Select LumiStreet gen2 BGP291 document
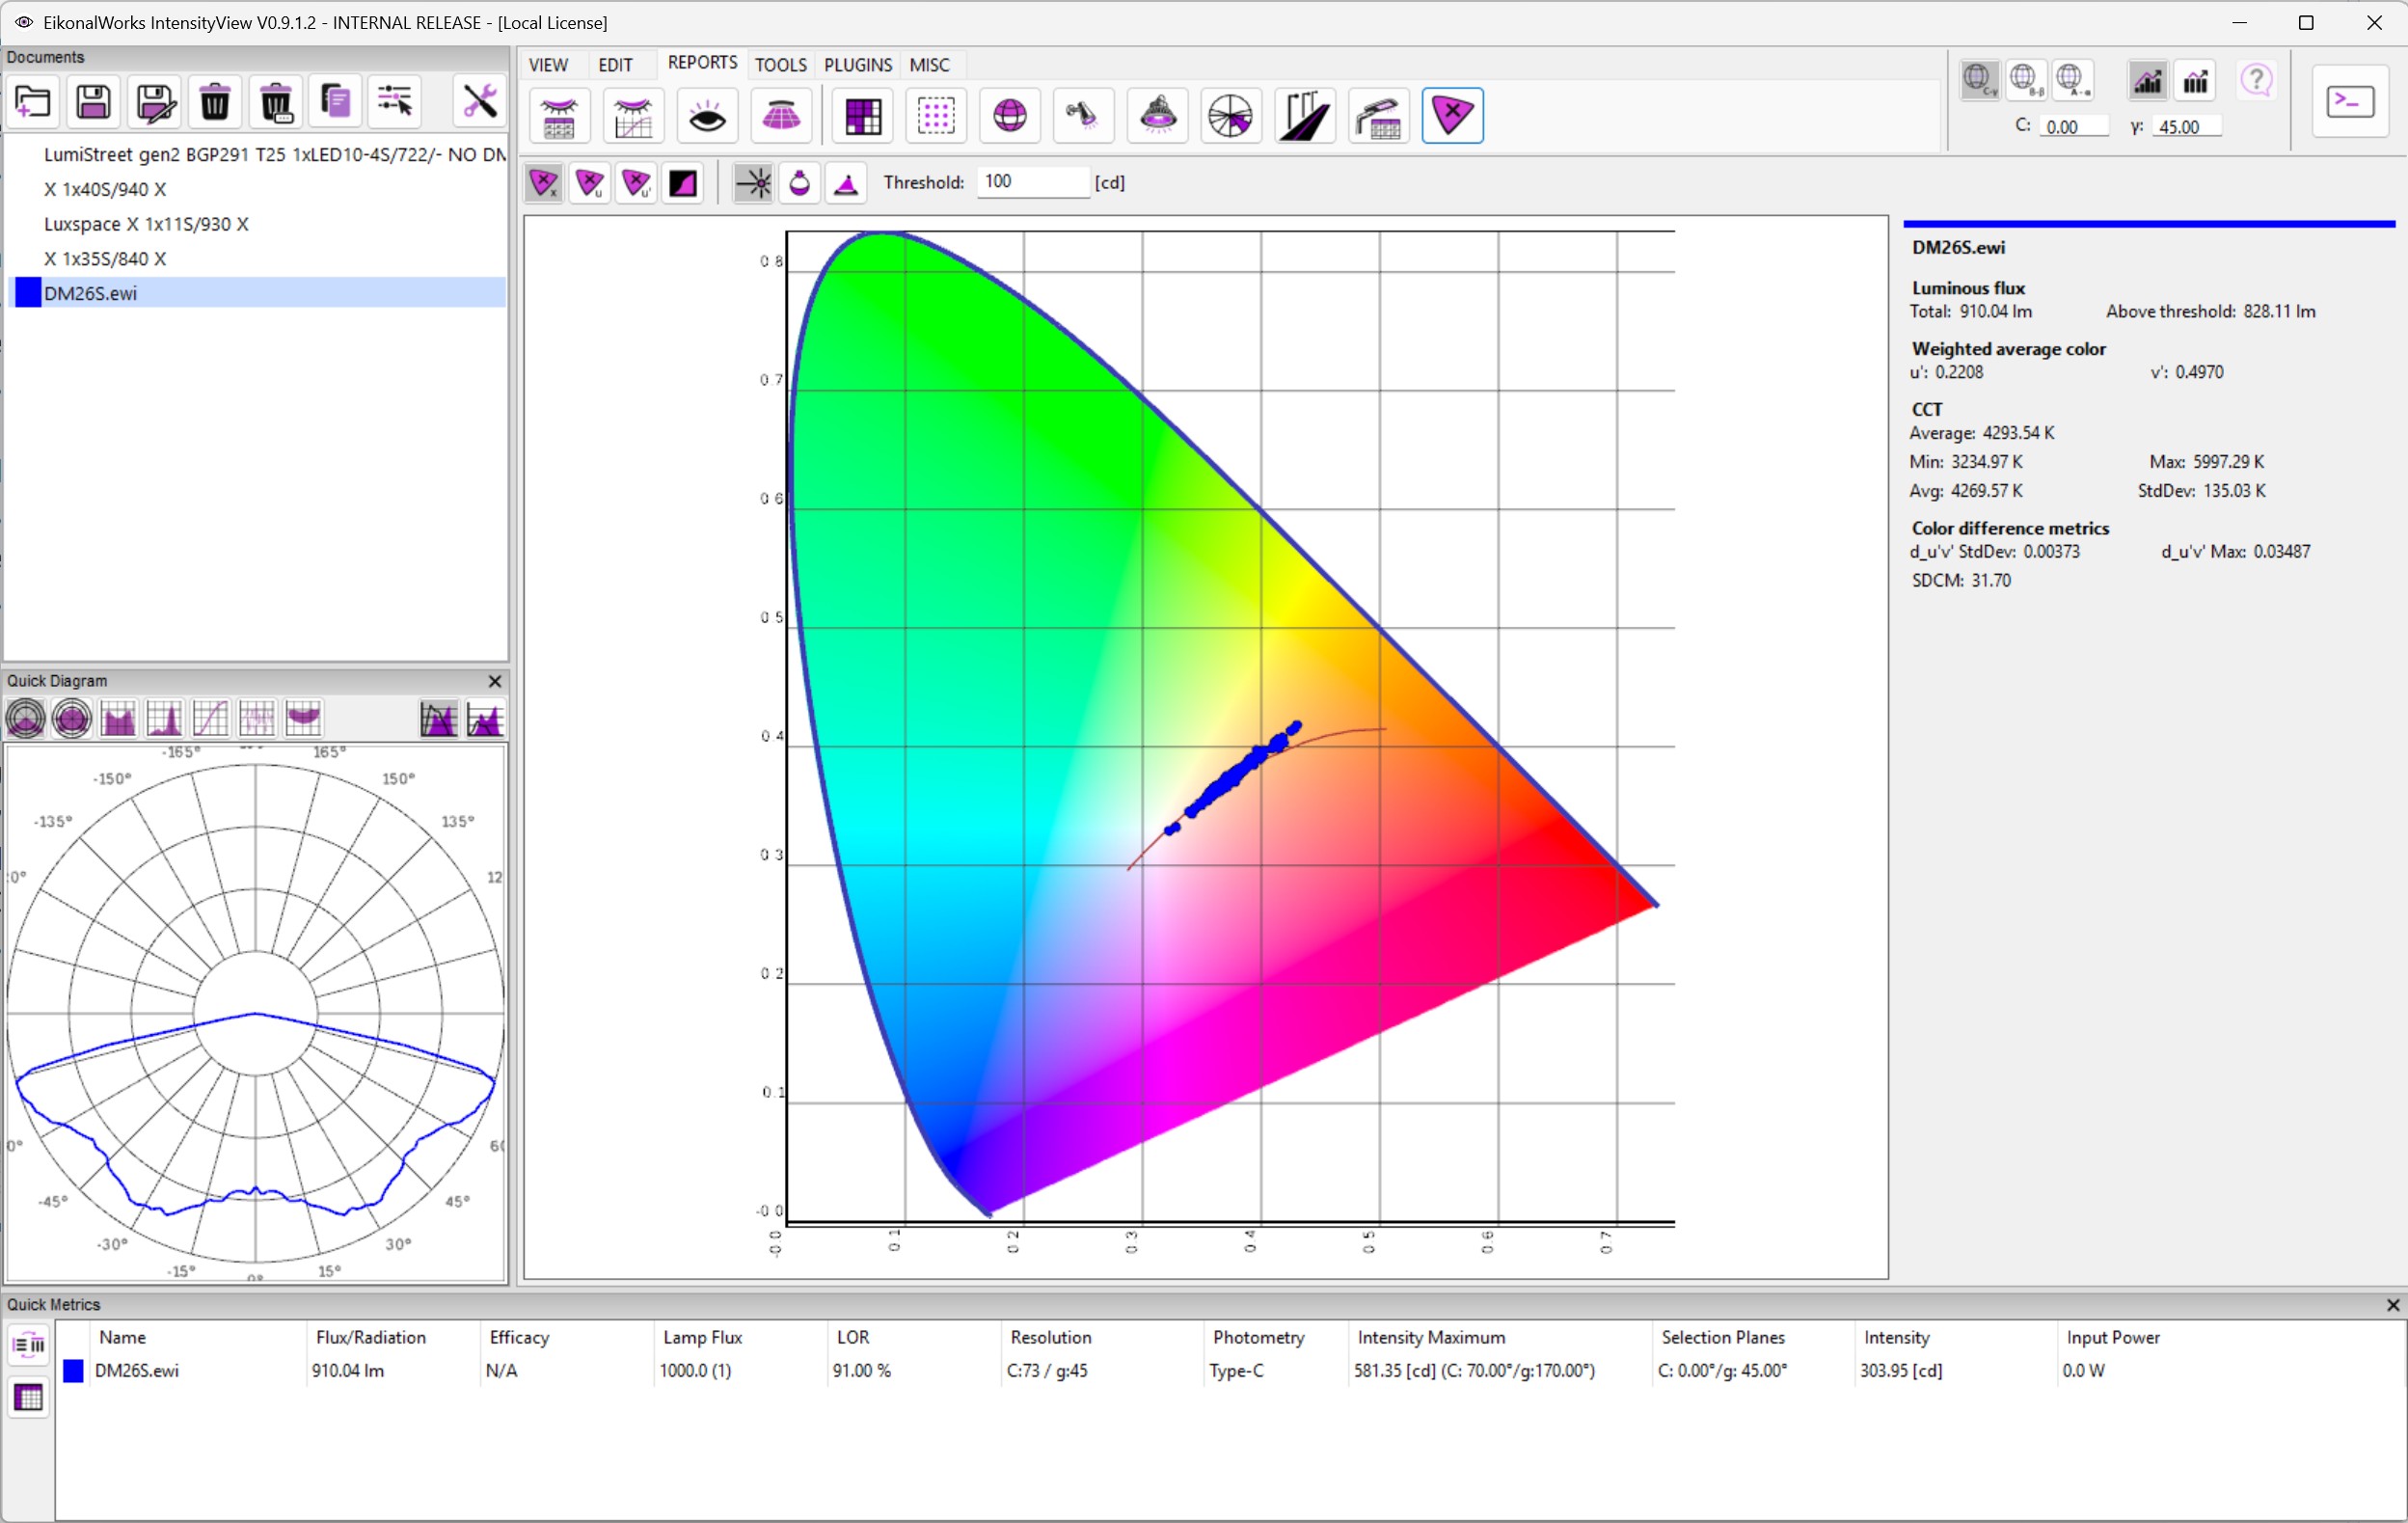 pyautogui.click(x=257, y=155)
